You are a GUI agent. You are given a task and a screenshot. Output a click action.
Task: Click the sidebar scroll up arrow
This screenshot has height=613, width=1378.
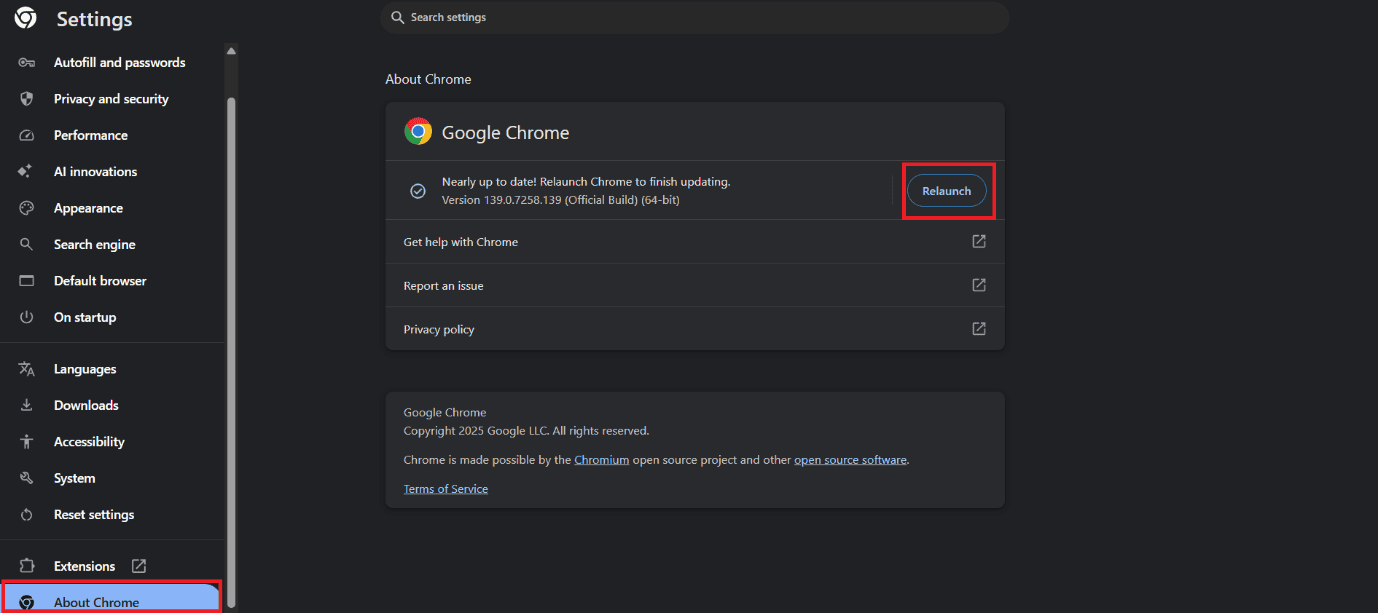coord(232,51)
